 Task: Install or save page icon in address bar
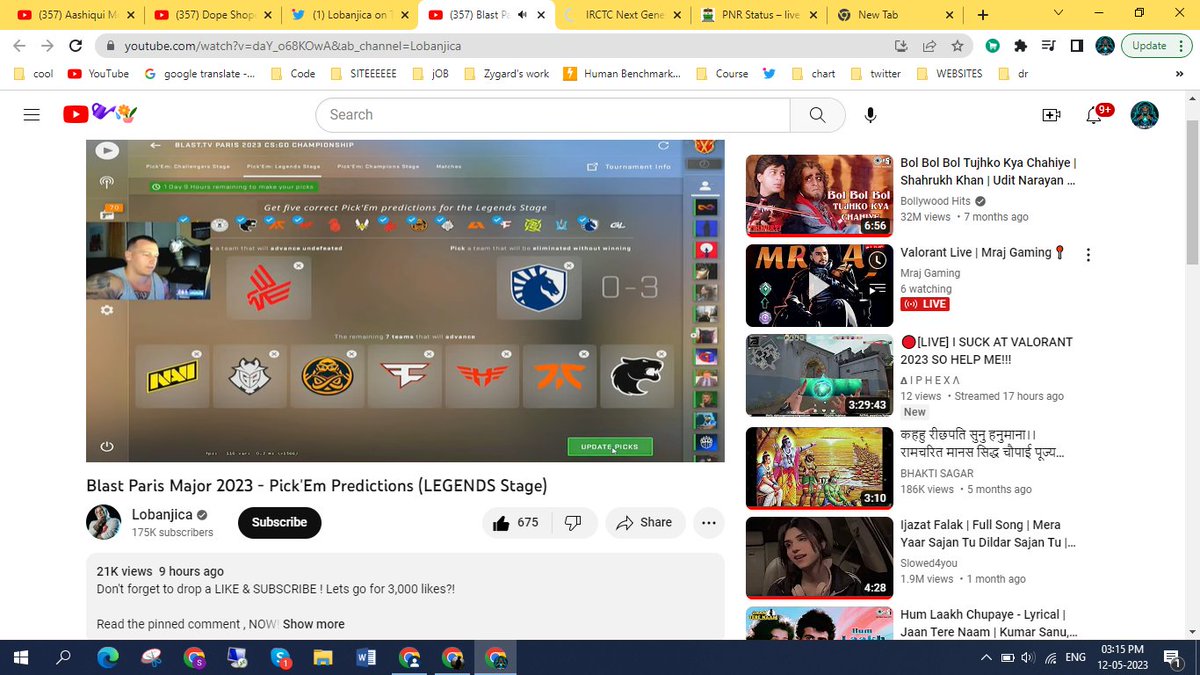coord(901,46)
